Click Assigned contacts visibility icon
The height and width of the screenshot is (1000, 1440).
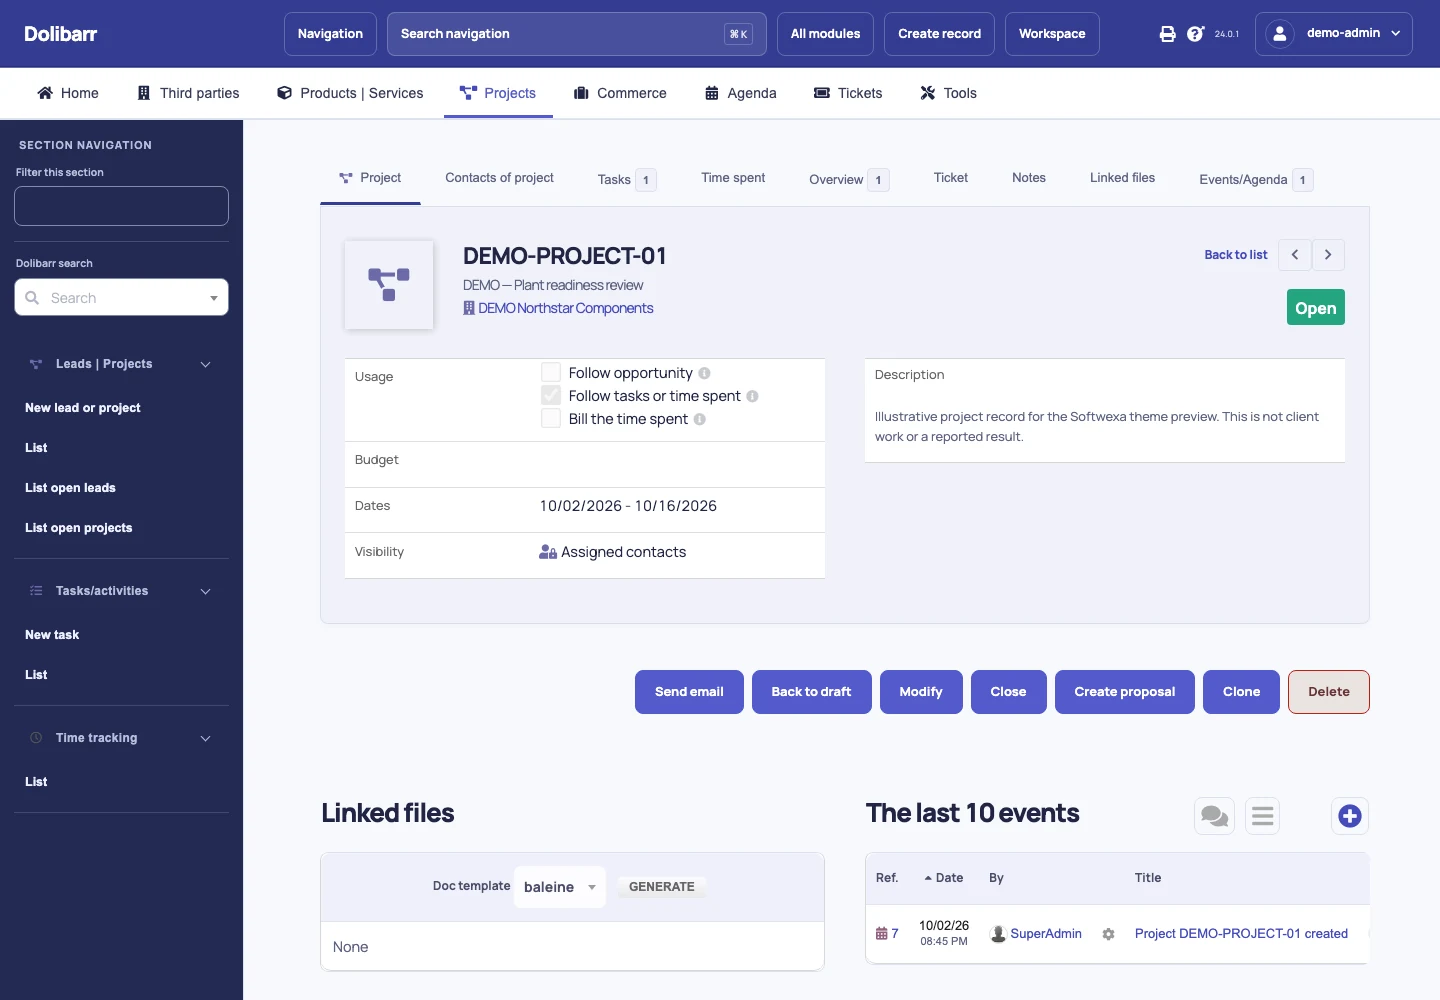[x=548, y=552]
